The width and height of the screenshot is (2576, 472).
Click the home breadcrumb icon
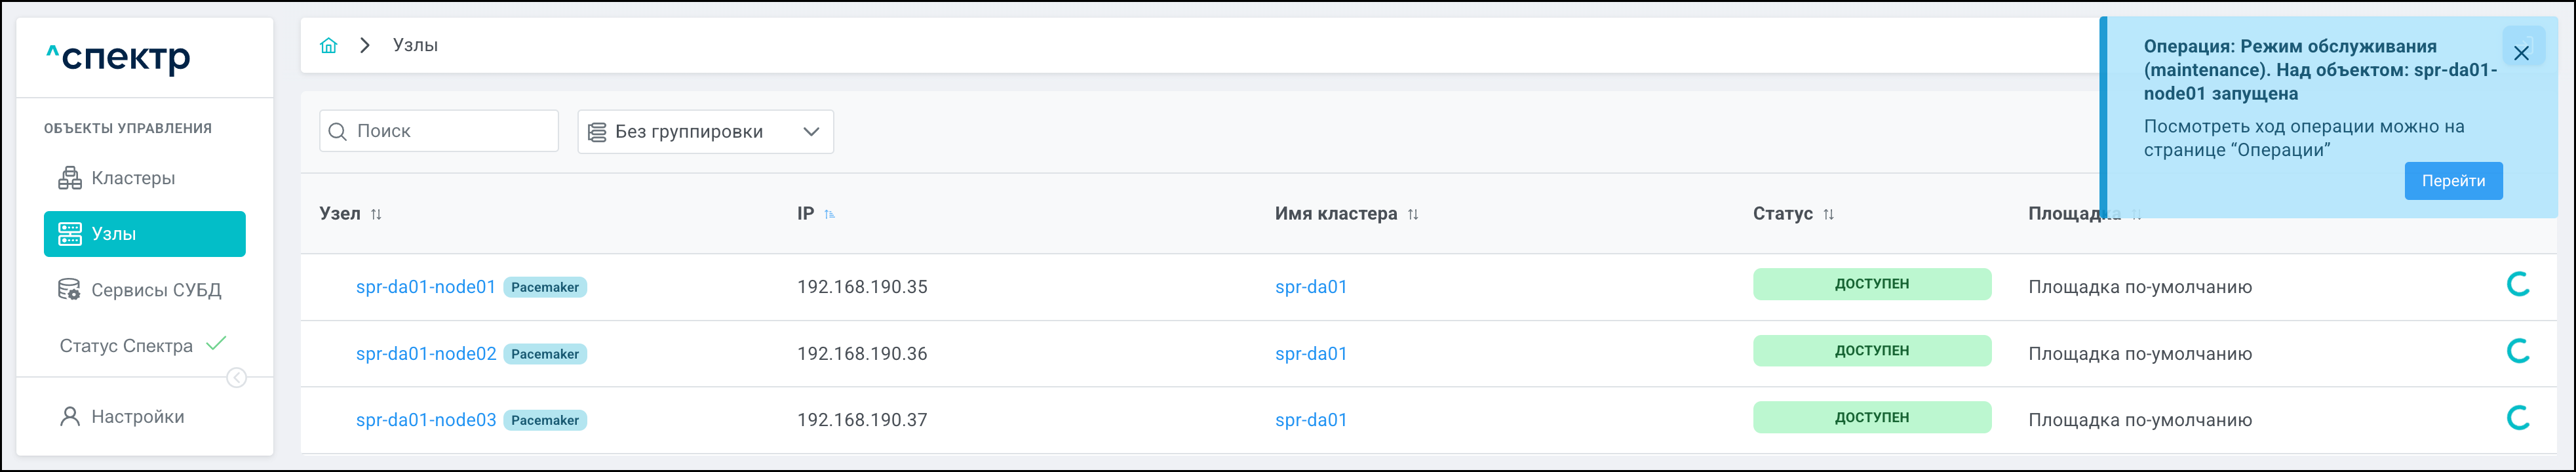(328, 45)
